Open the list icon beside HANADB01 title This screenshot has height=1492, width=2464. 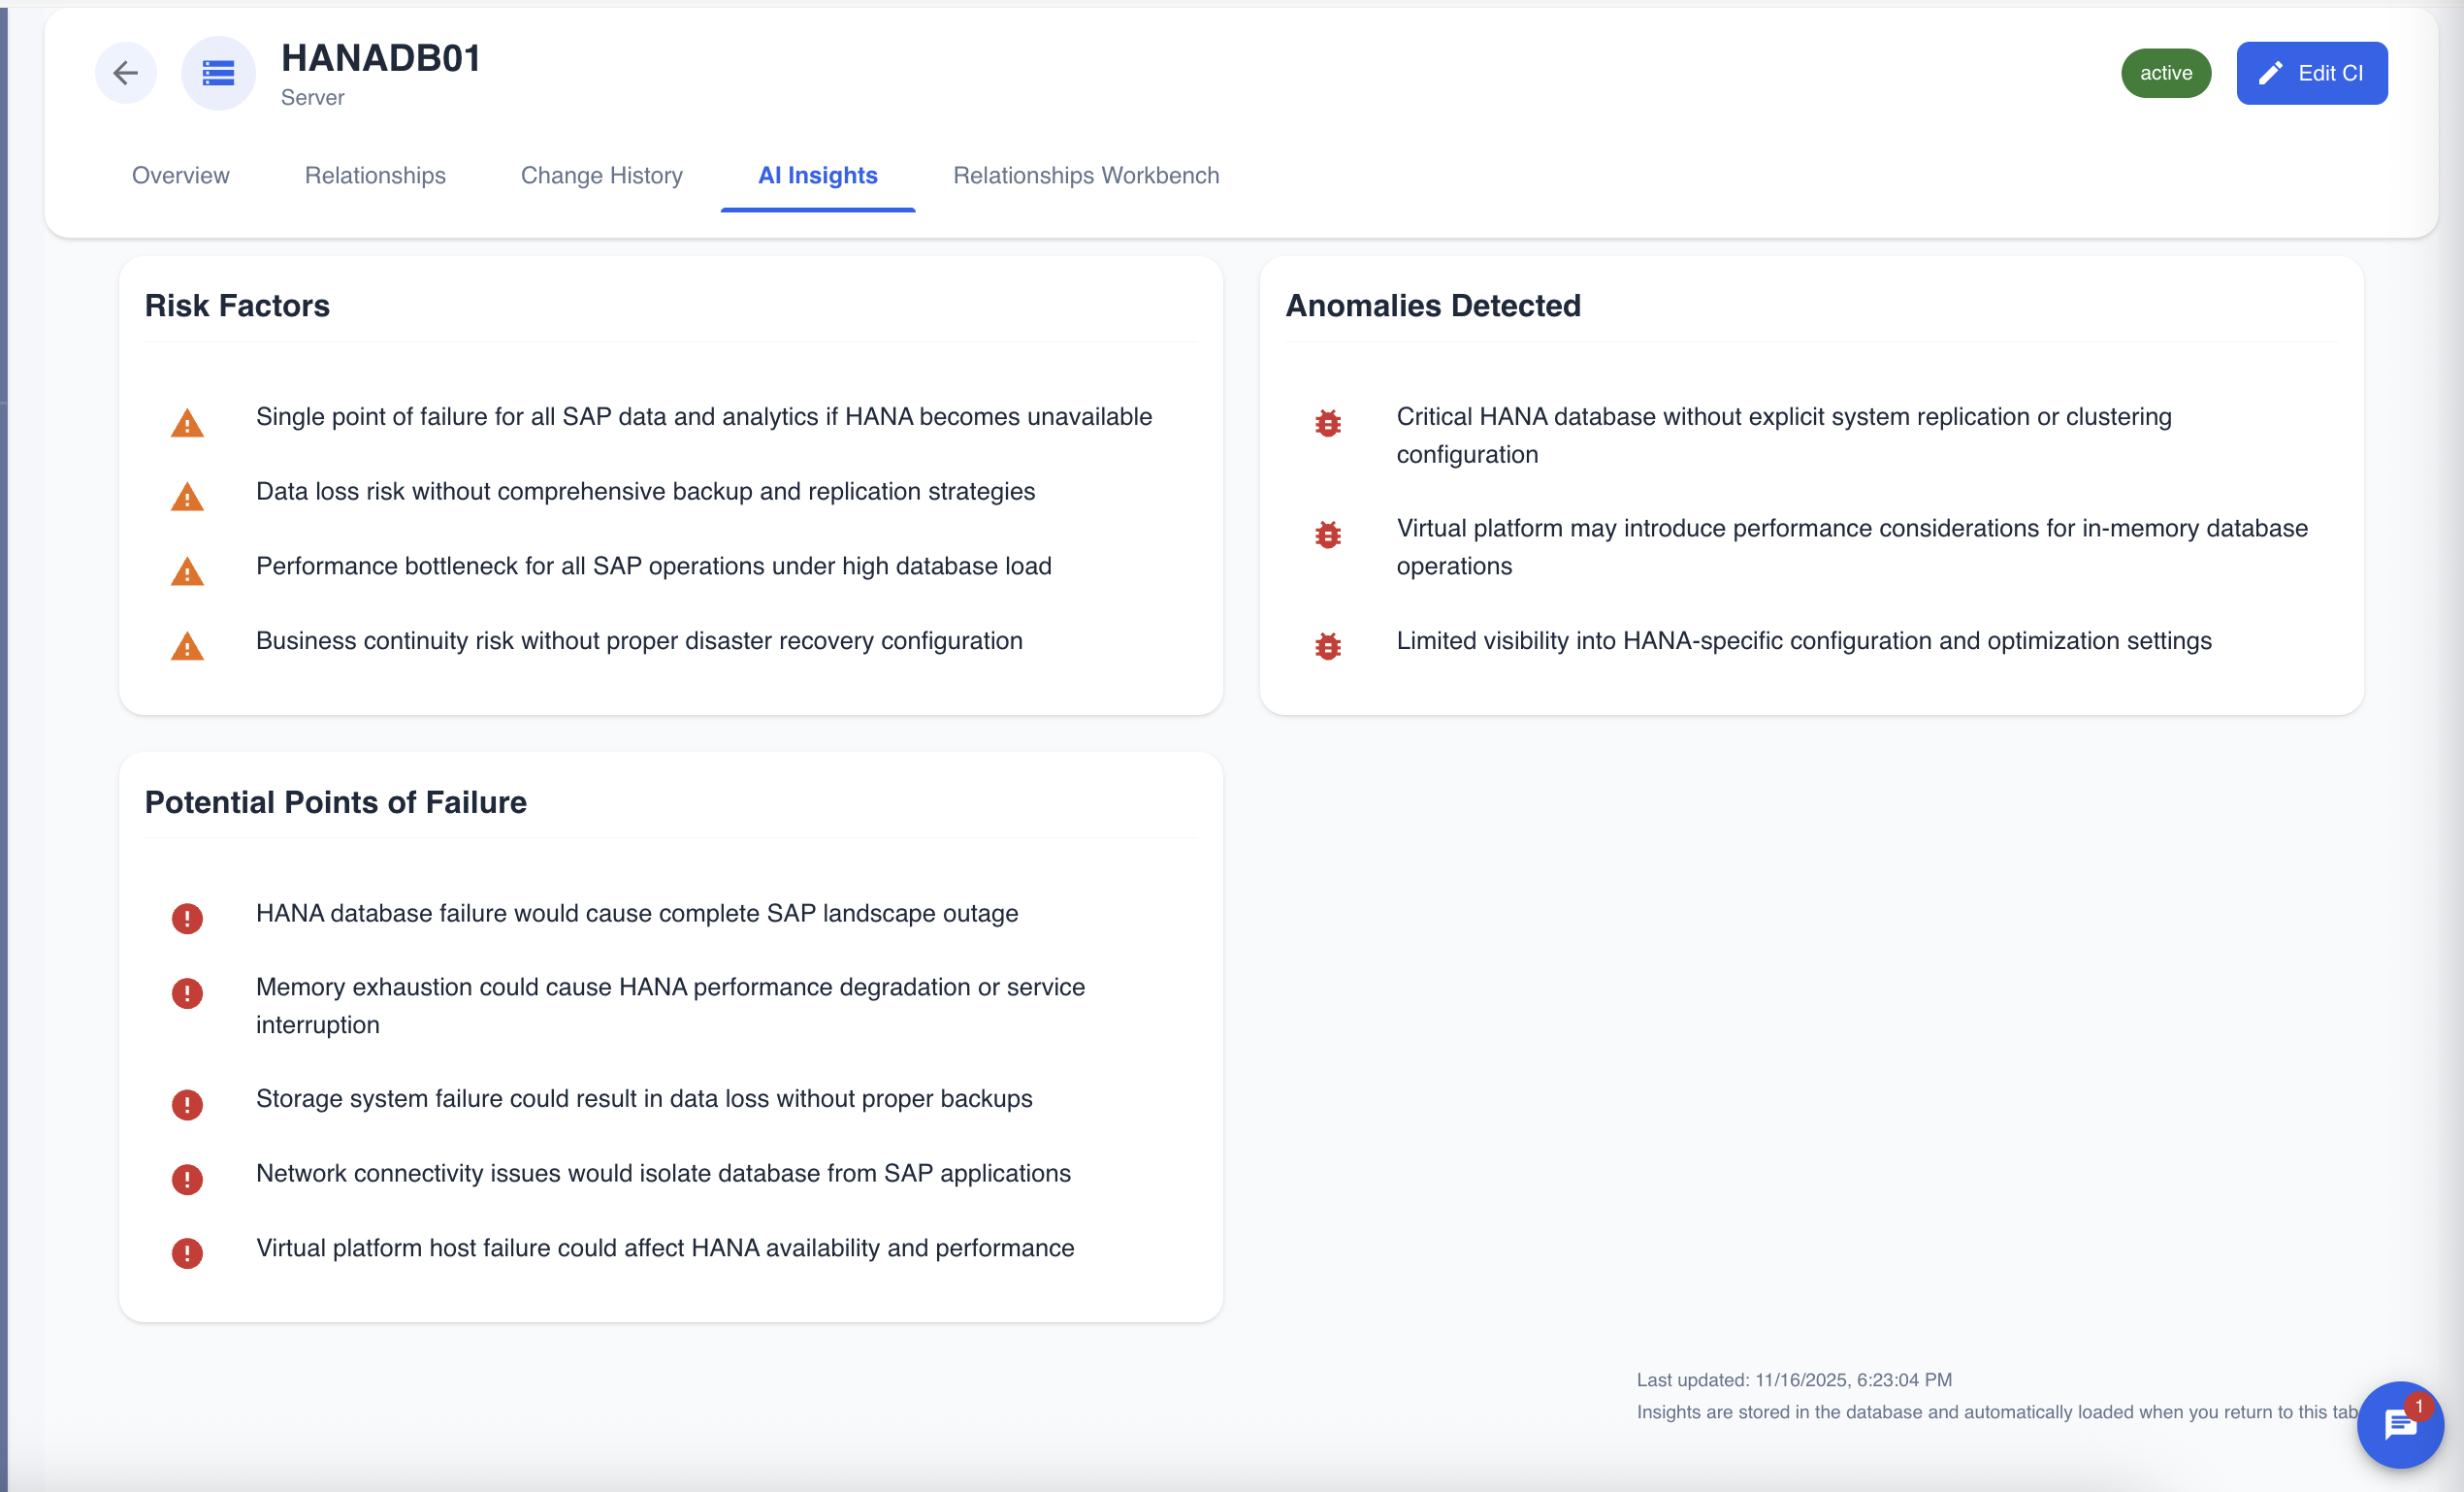pyautogui.click(x=218, y=72)
